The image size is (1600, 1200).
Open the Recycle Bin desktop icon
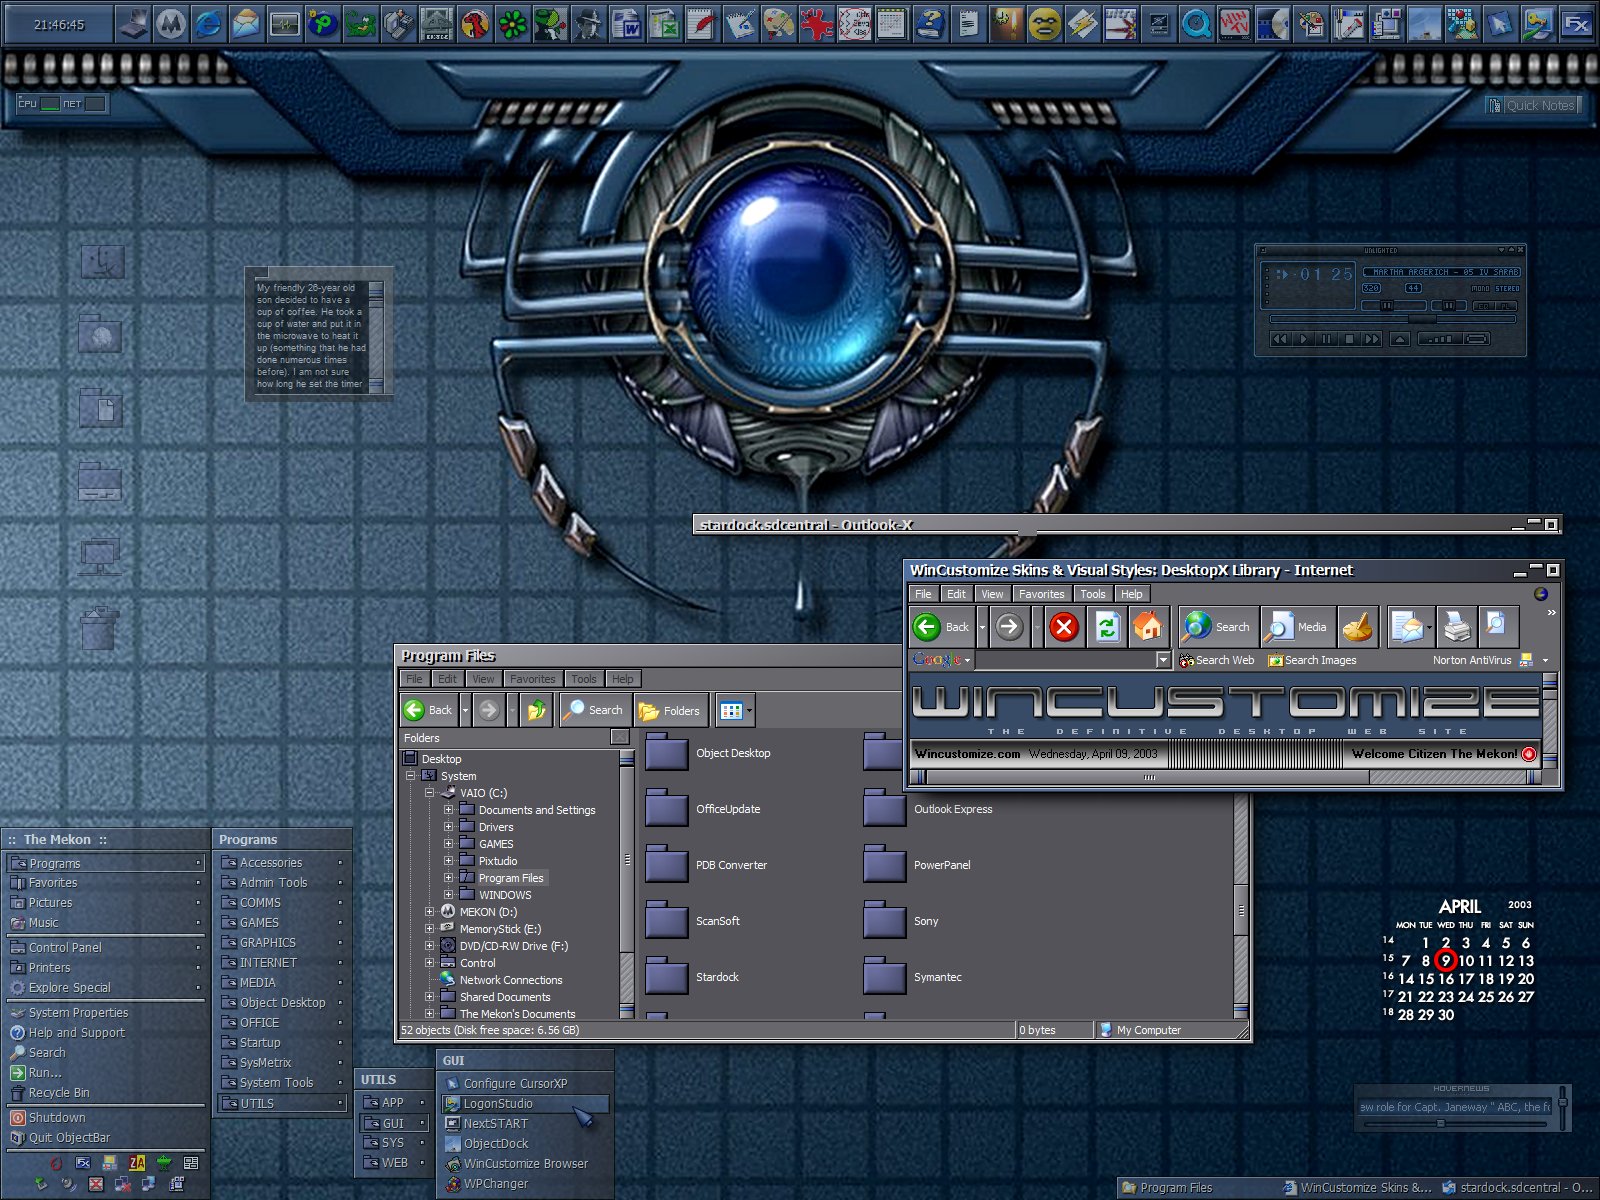click(x=101, y=627)
